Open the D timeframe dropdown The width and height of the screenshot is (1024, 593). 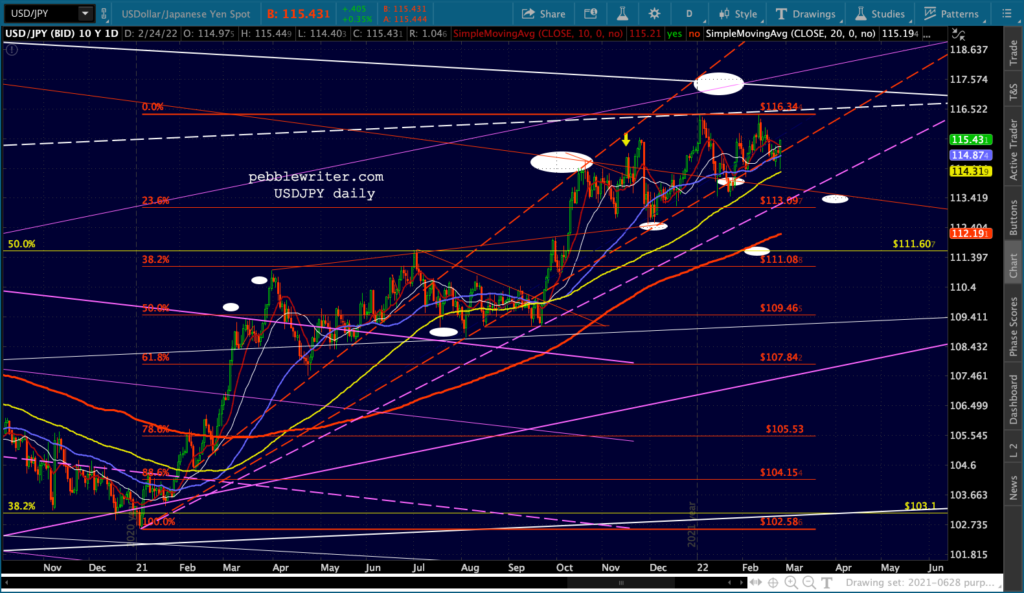point(689,14)
